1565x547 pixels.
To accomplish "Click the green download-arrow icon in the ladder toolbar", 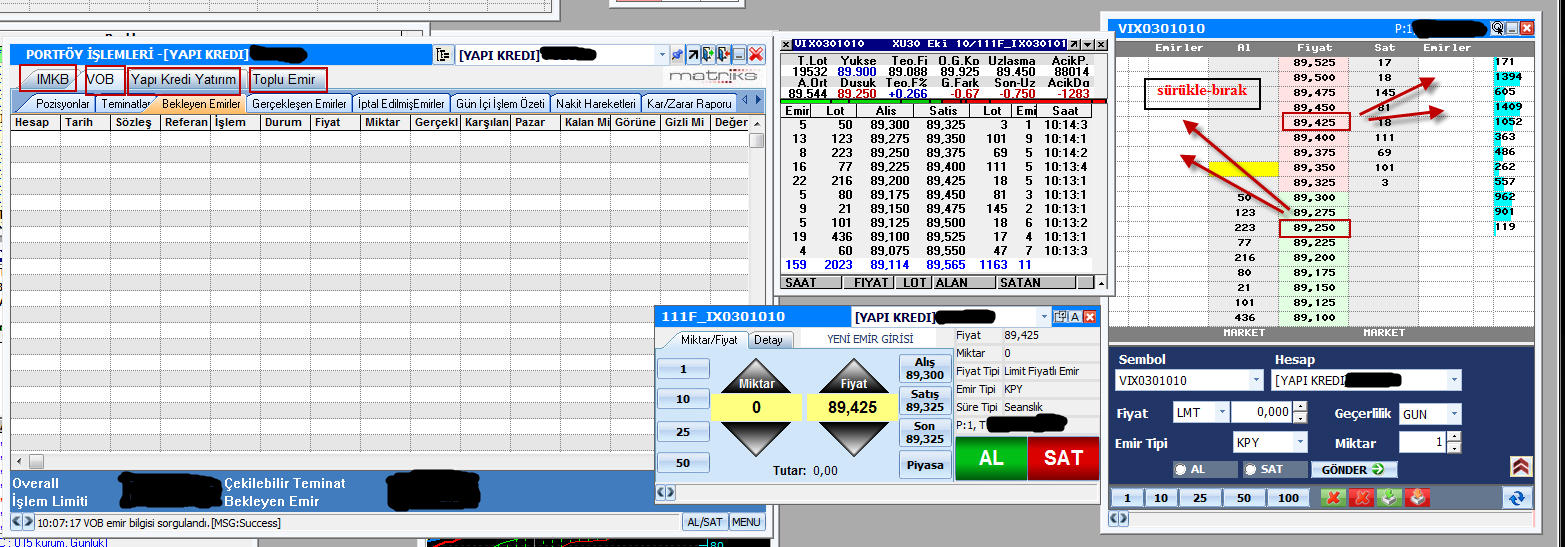I will click(x=1389, y=498).
